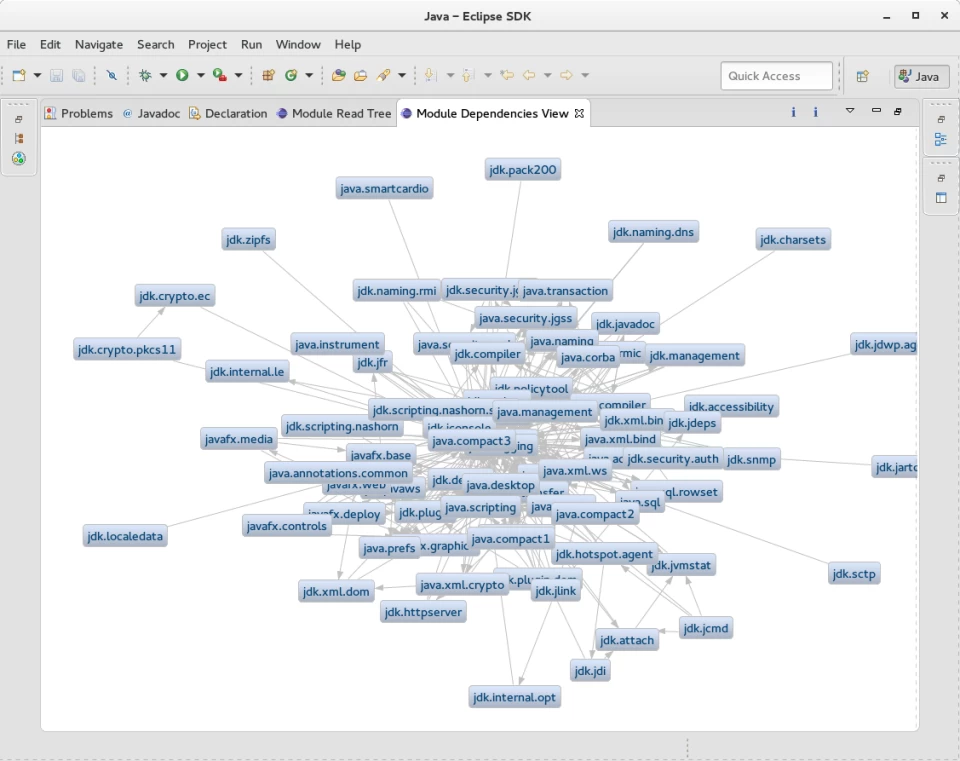Screen dimensions: 960x761
Task: Expand the Run button dropdown arrow
Action: click(x=200, y=75)
